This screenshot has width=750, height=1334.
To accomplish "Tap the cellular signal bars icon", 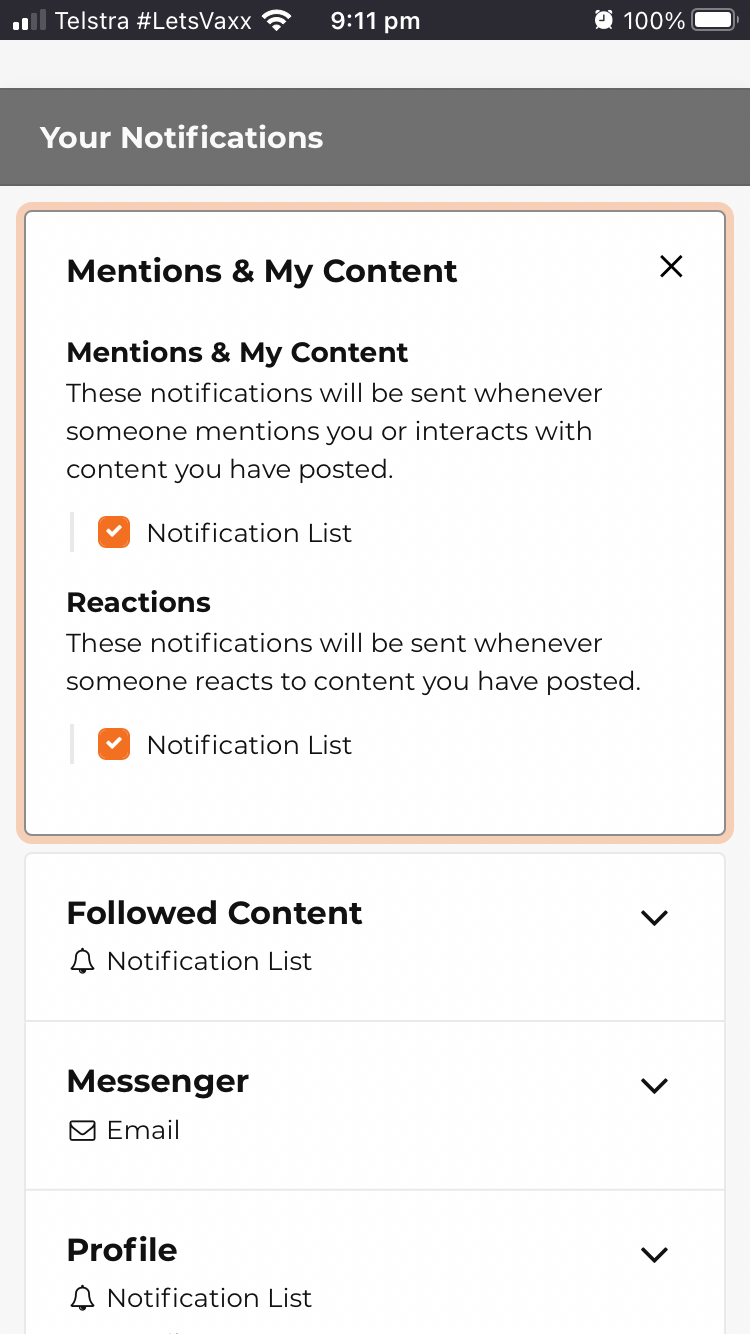I will [x=29, y=20].
